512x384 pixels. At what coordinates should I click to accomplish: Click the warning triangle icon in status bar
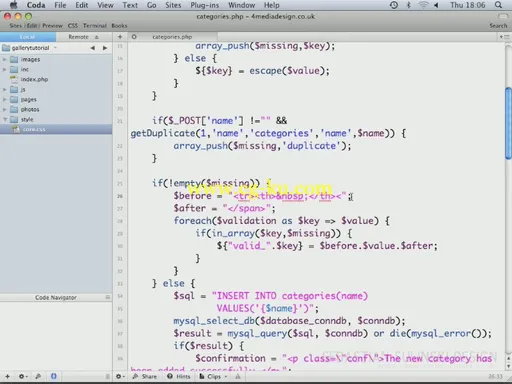238,376
